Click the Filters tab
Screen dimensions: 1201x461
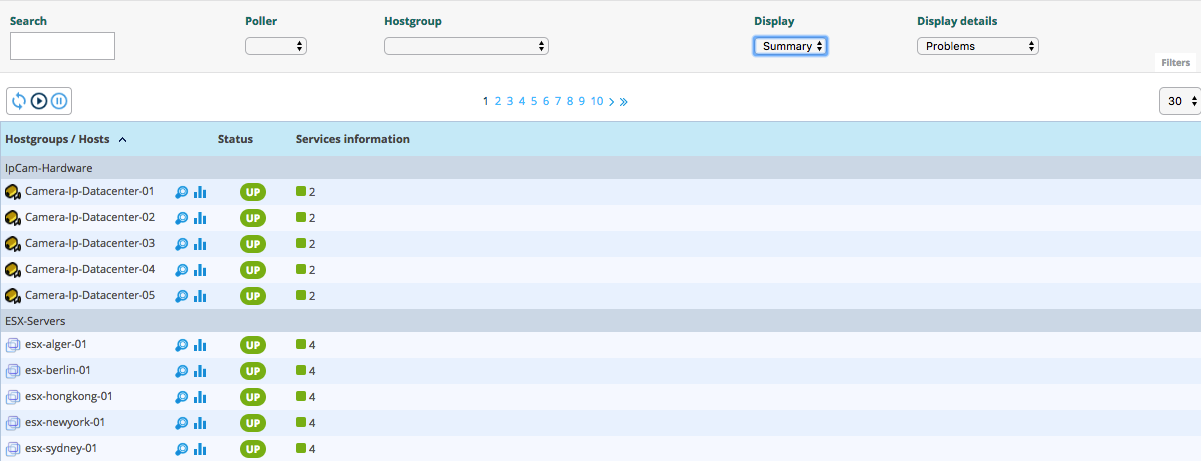point(1175,63)
